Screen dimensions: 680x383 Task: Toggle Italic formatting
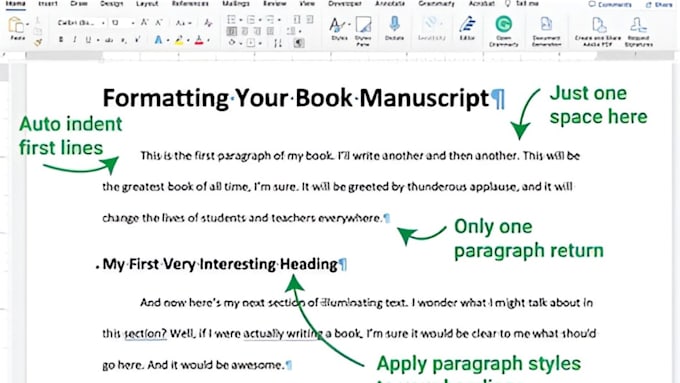pos(75,40)
